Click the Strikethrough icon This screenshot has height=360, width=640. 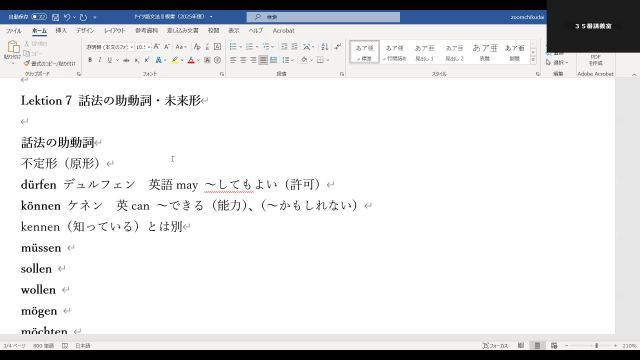127,60
